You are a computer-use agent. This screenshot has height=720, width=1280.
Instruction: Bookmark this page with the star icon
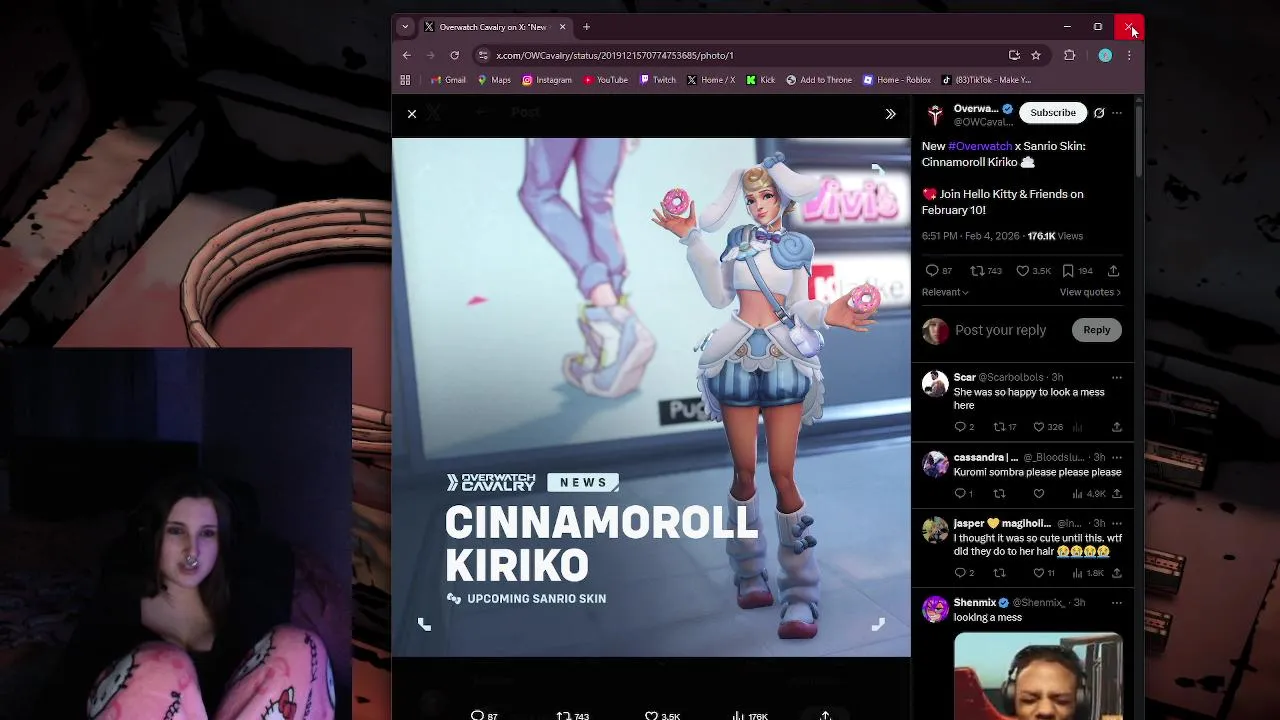[1036, 55]
